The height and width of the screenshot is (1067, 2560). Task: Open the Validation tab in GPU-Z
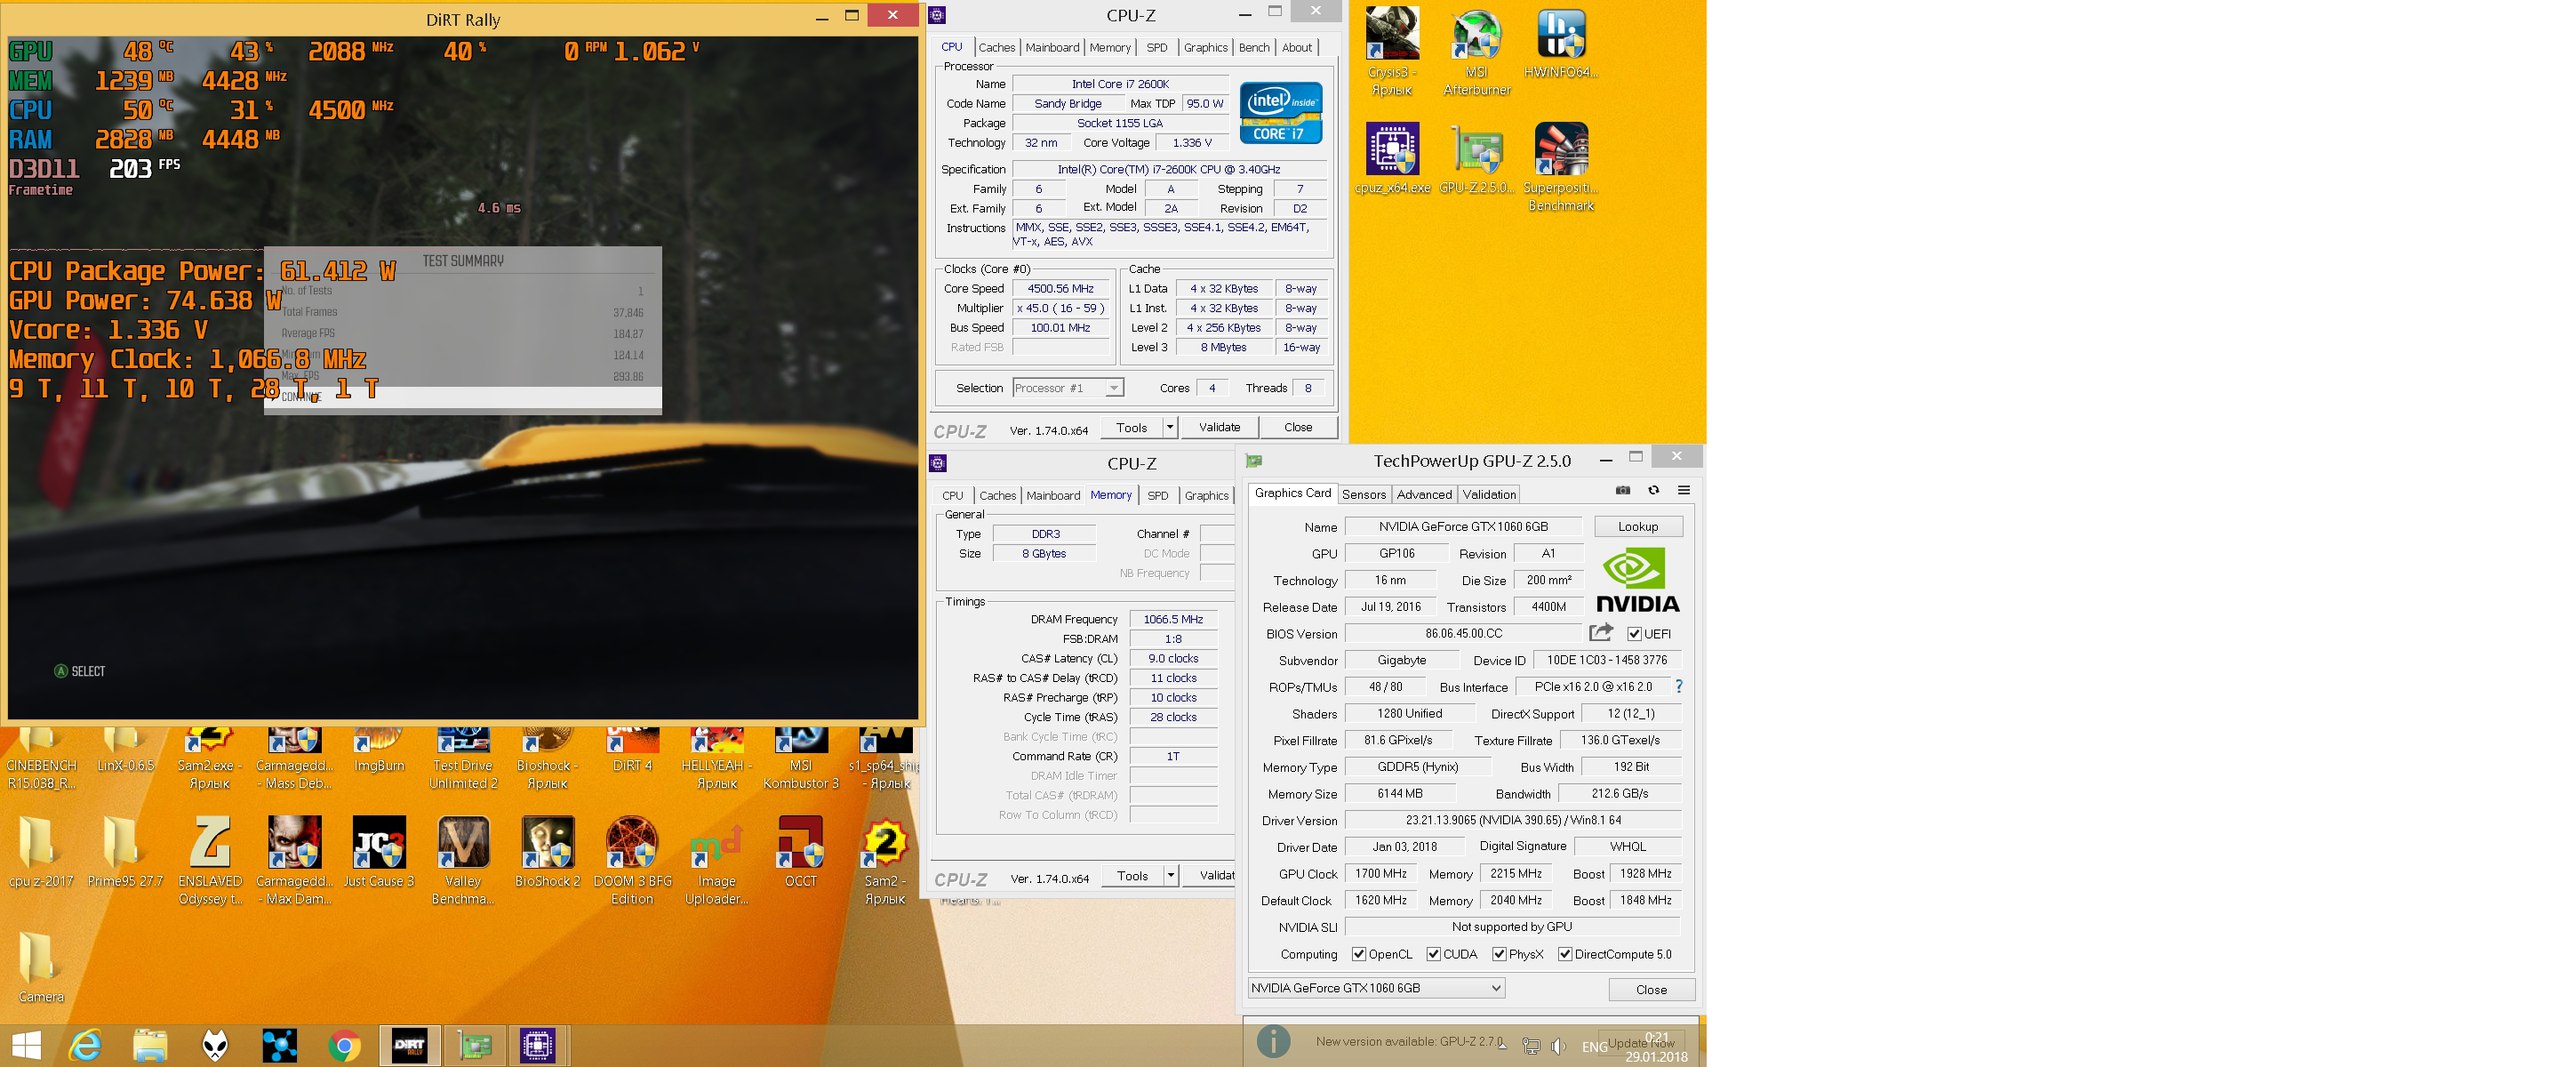tap(1489, 494)
